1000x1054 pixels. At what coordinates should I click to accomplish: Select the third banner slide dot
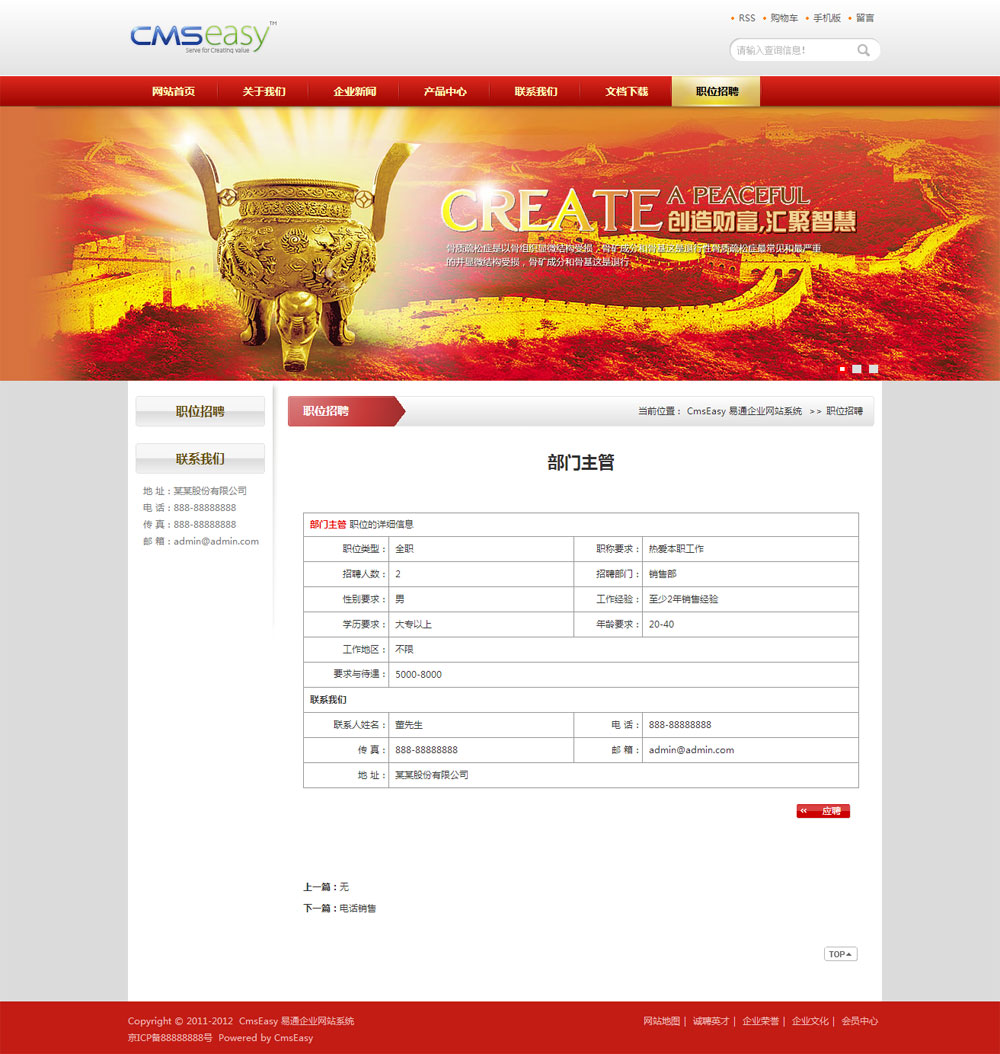click(x=873, y=369)
